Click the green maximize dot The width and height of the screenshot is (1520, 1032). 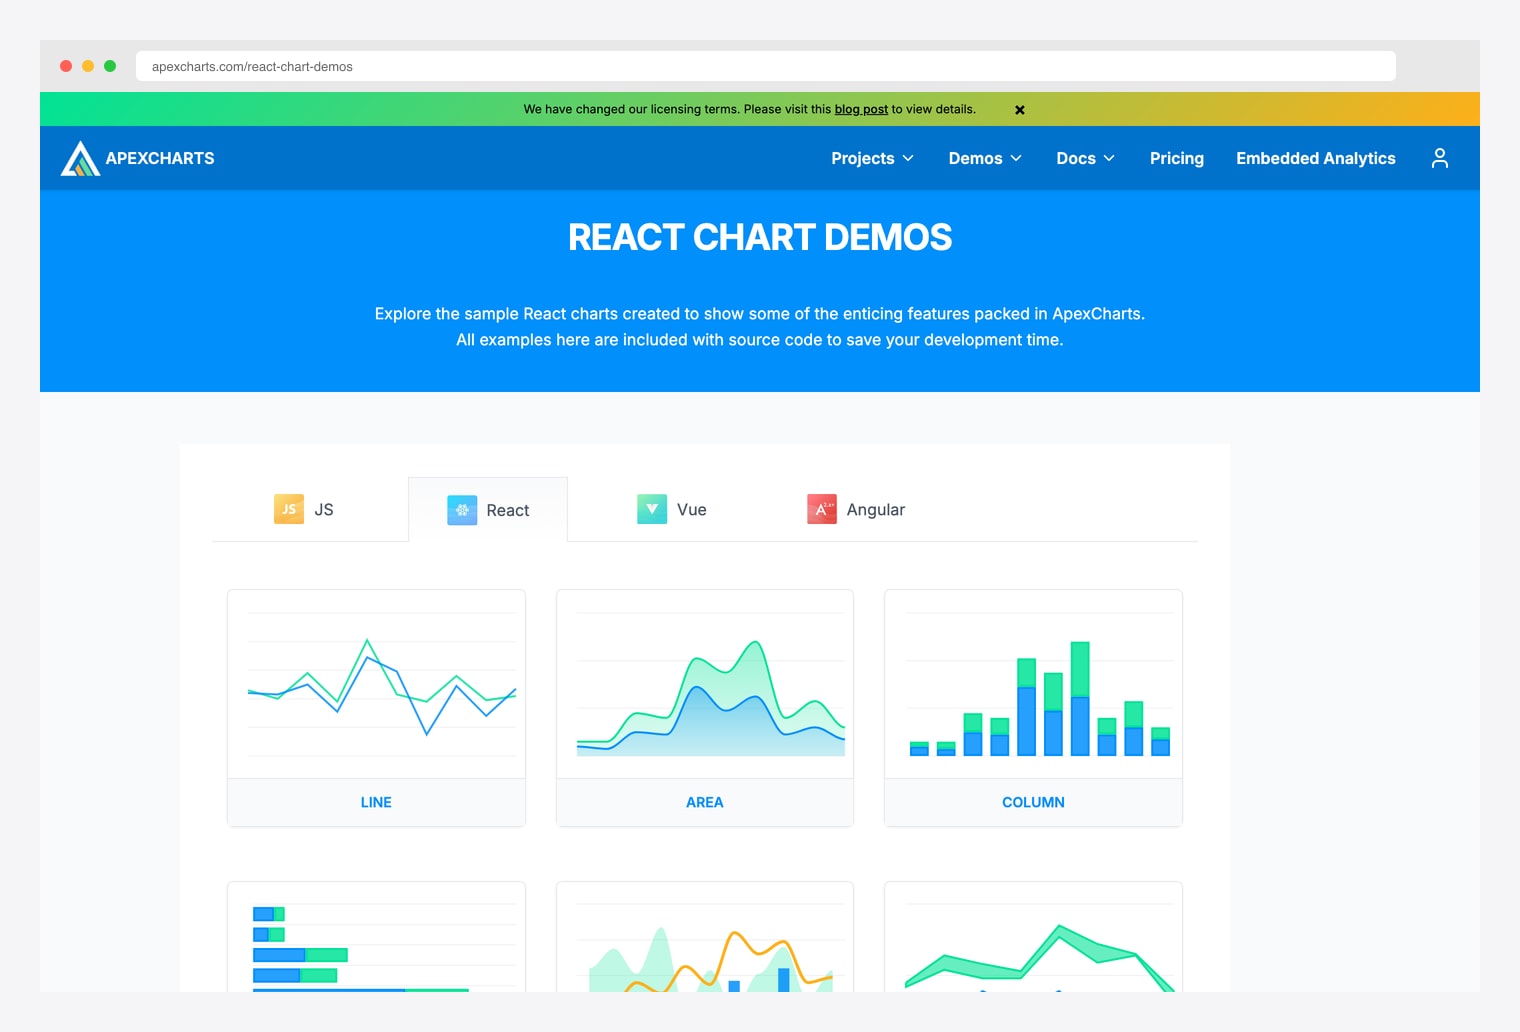tap(110, 66)
